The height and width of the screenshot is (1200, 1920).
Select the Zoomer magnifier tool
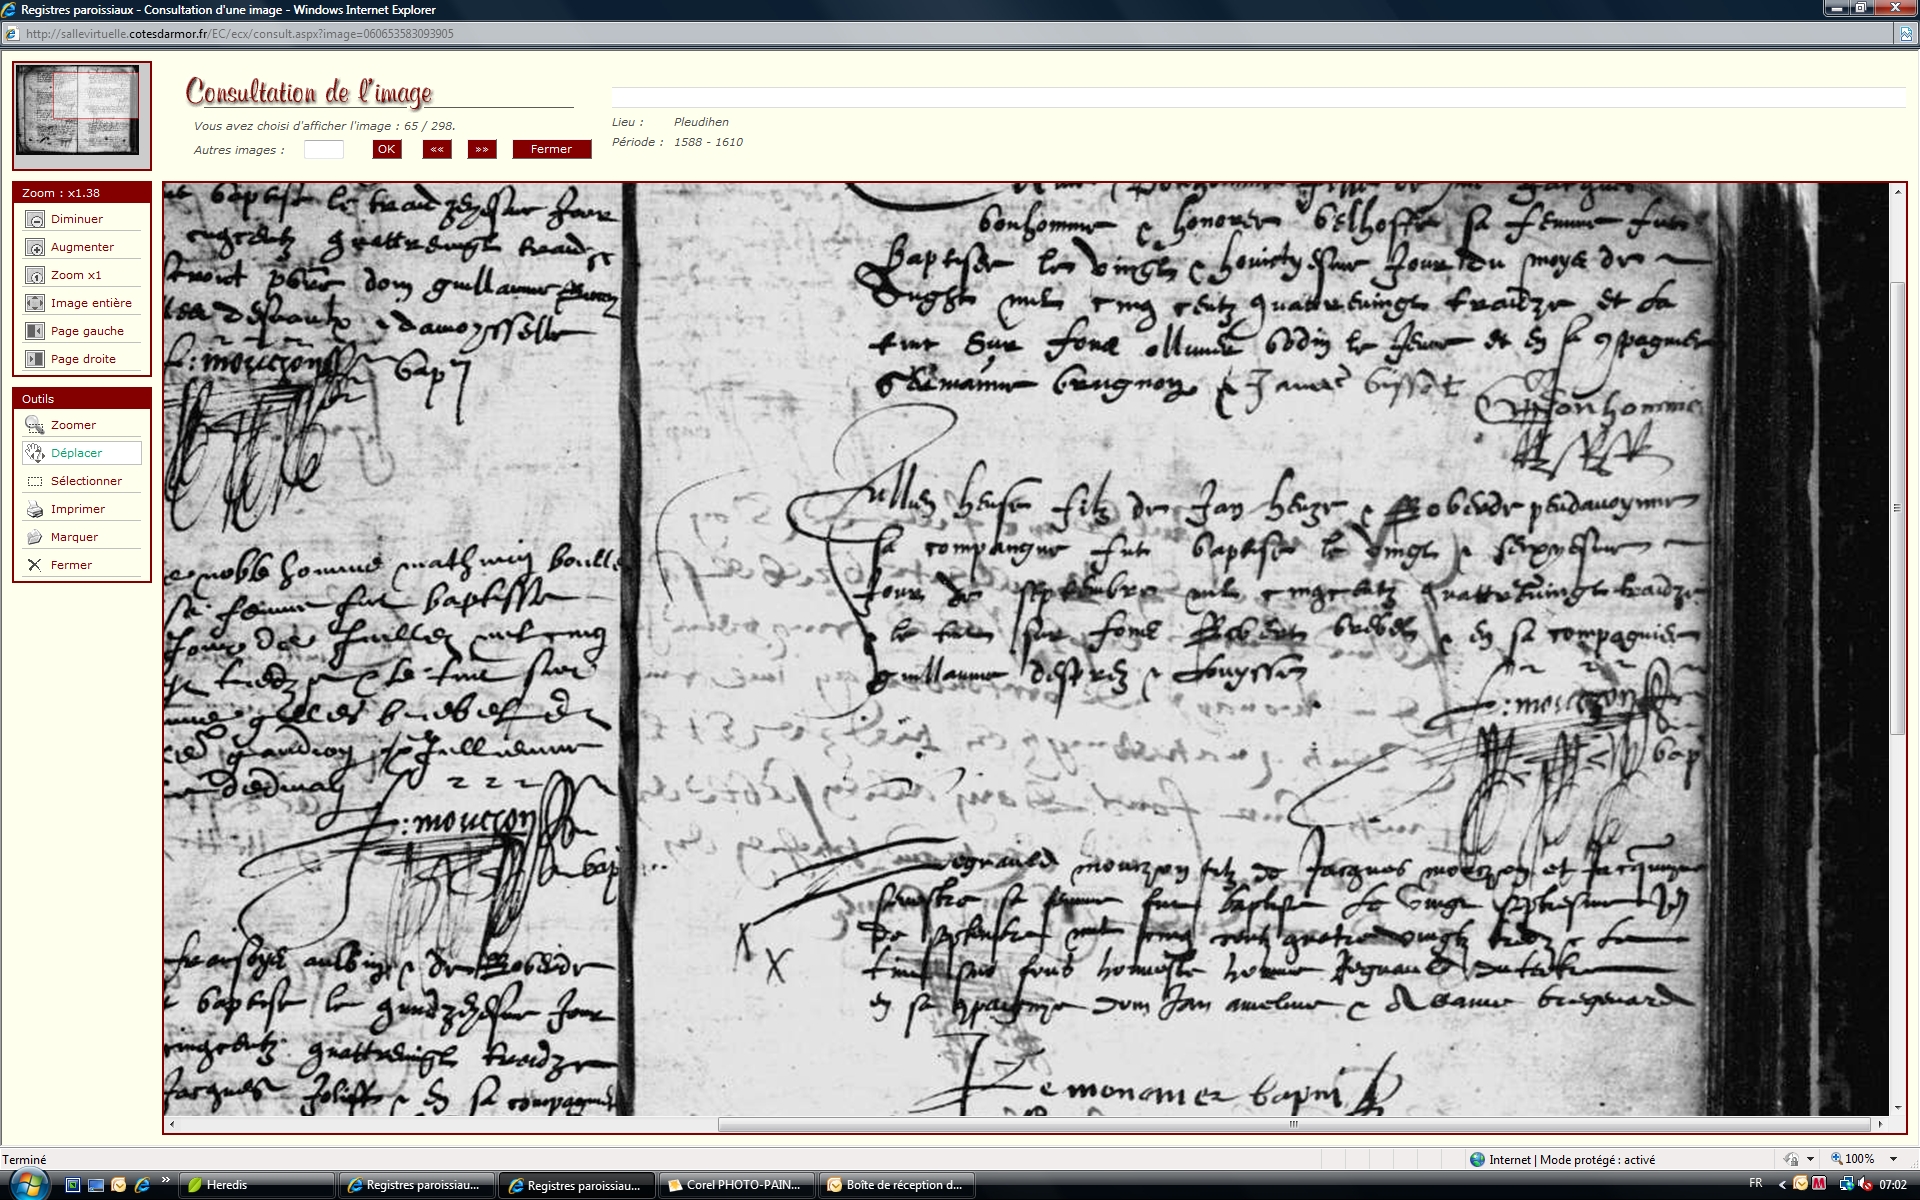coord(35,425)
